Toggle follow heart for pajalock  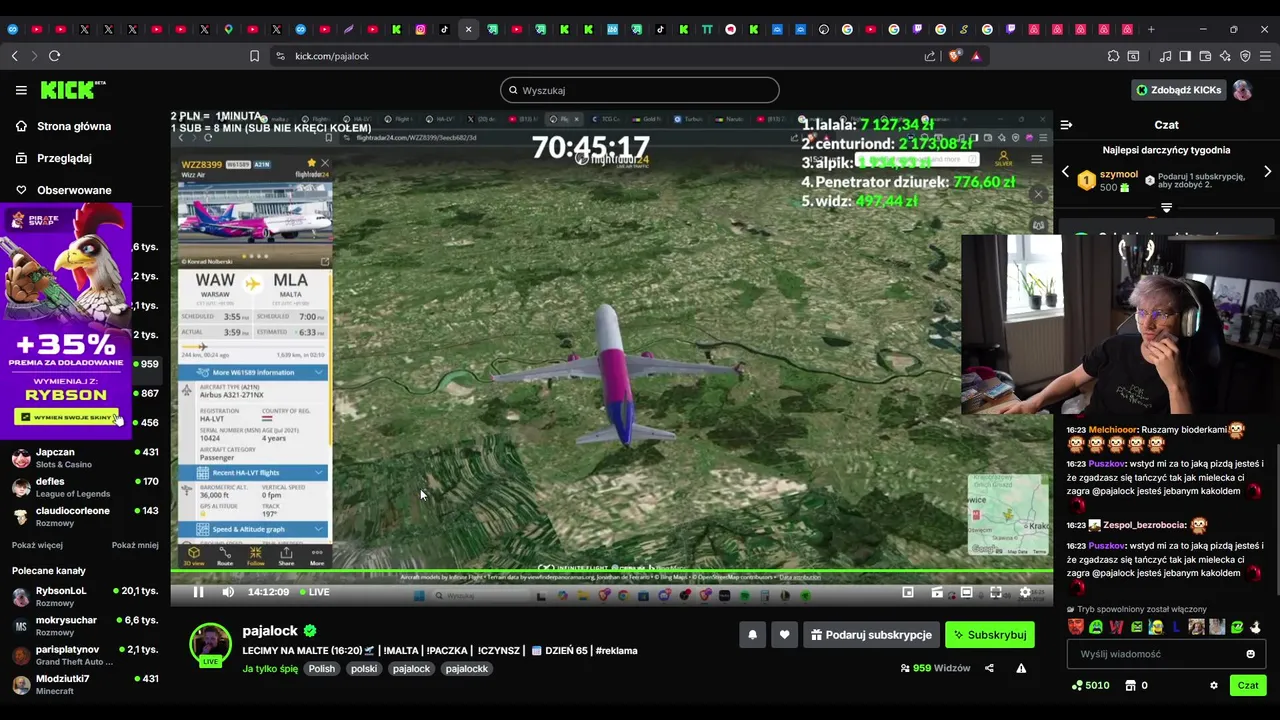pyautogui.click(x=784, y=635)
